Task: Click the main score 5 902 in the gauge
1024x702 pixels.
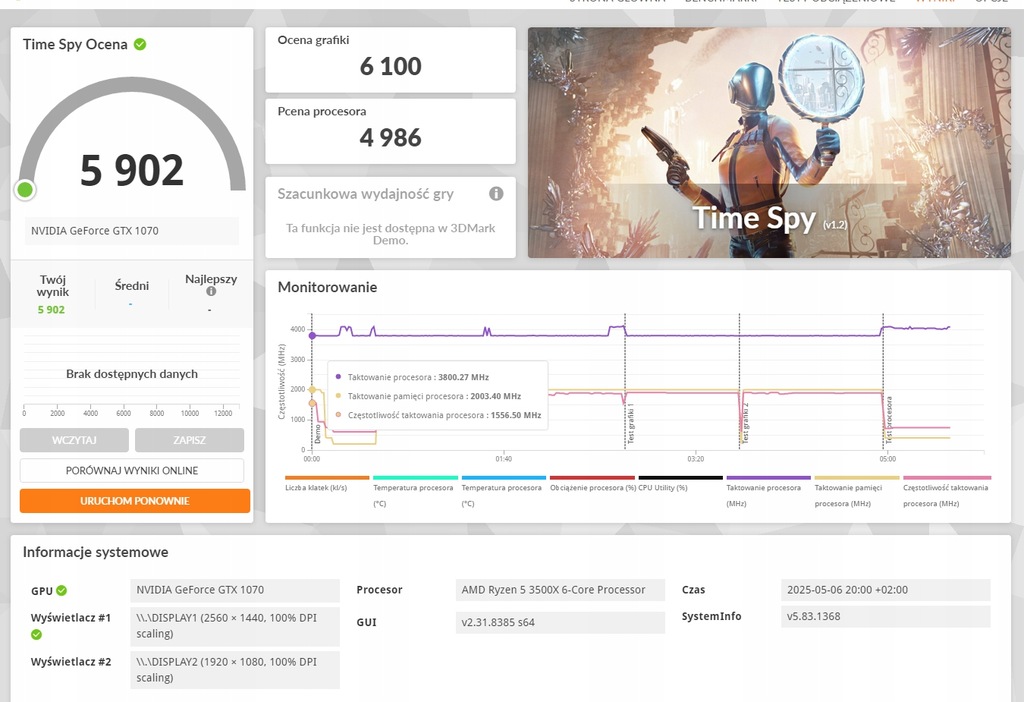Action: pyautogui.click(x=132, y=170)
